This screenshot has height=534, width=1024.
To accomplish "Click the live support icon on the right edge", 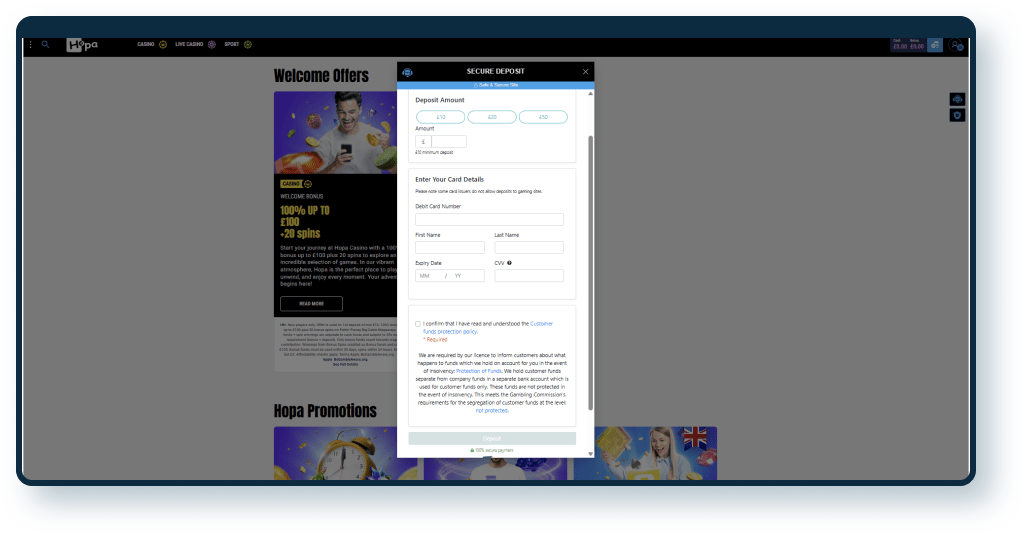I will 957,99.
